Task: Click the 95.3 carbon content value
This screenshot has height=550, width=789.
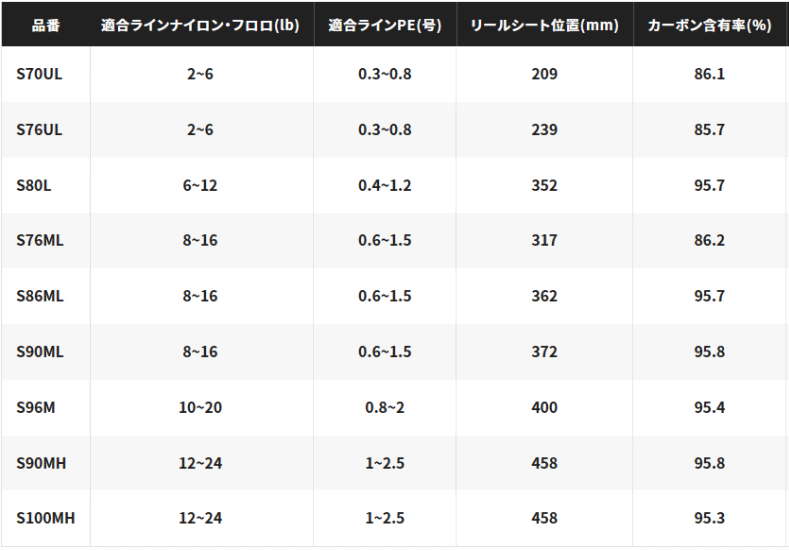Action: pyautogui.click(x=709, y=518)
